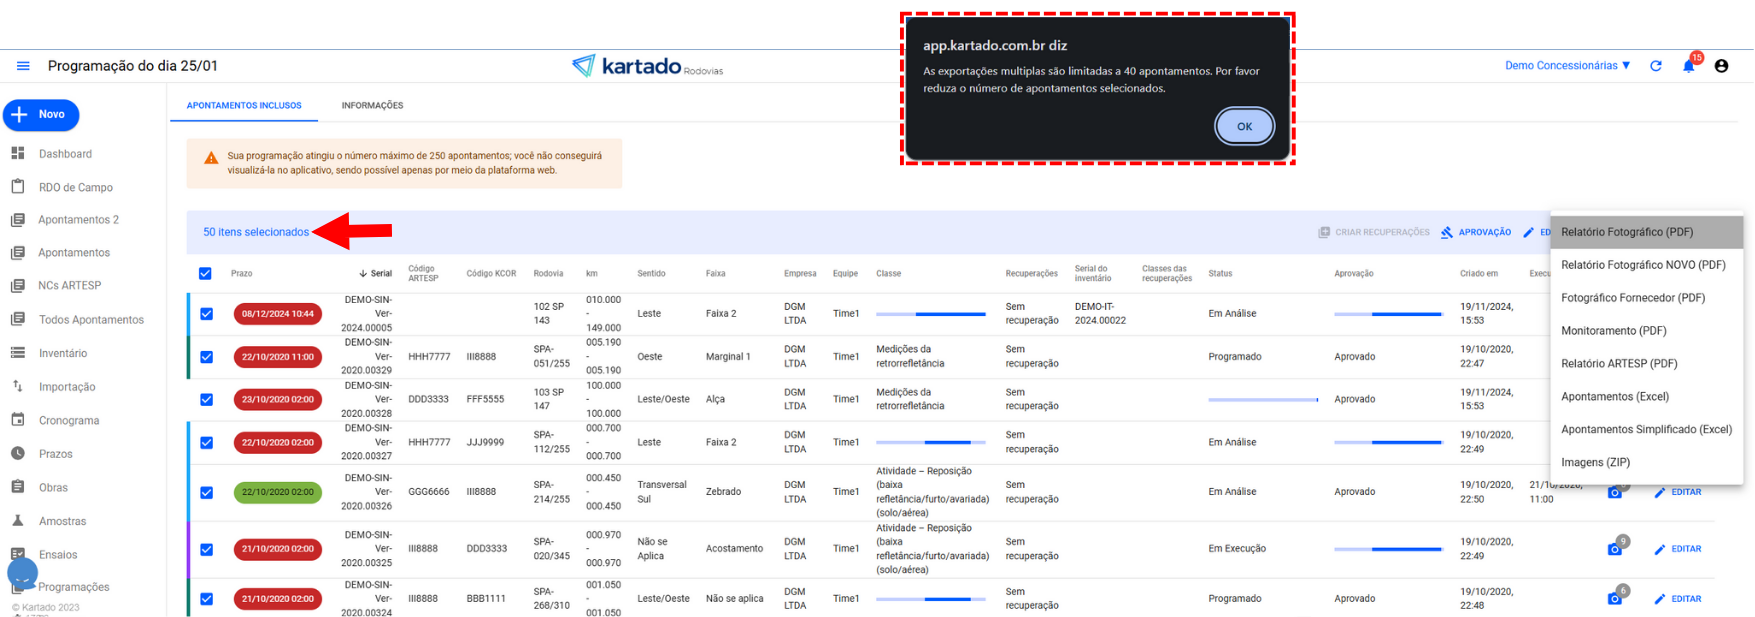
Task: Click the Amostras flask icon
Action: pos(18,521)
